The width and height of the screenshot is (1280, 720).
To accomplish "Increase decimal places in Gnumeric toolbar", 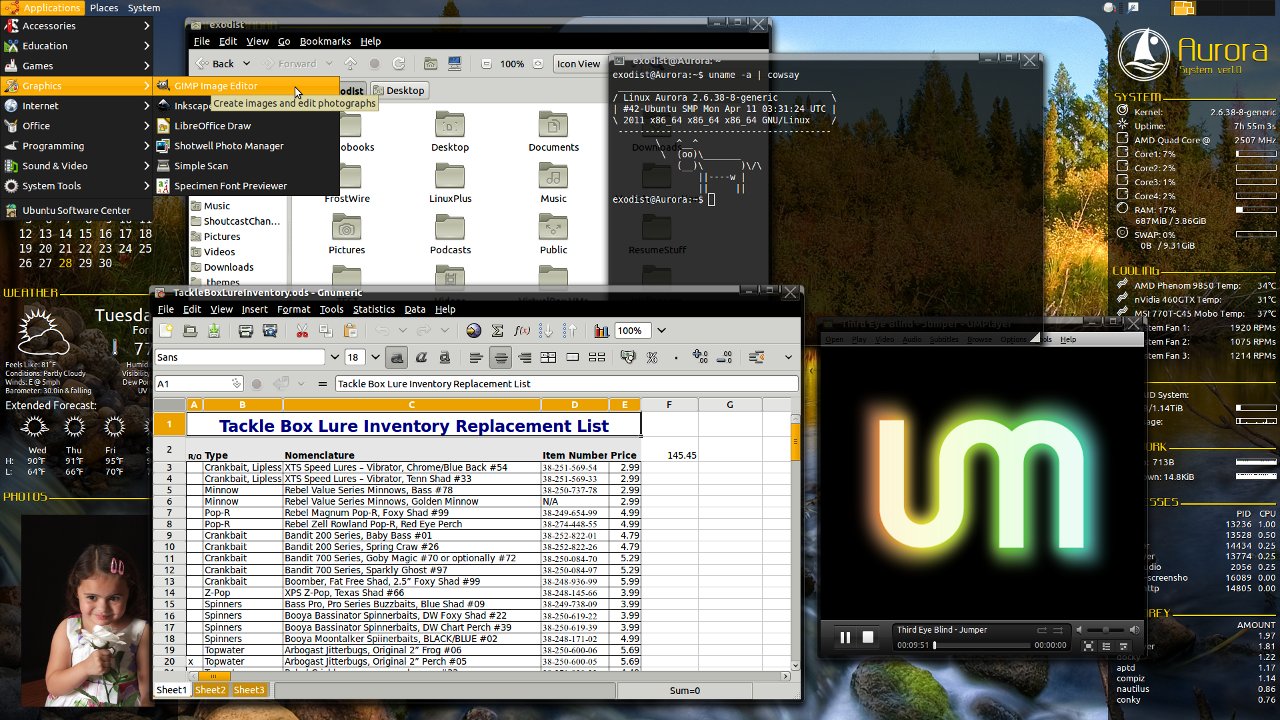I will coord(700,357).
